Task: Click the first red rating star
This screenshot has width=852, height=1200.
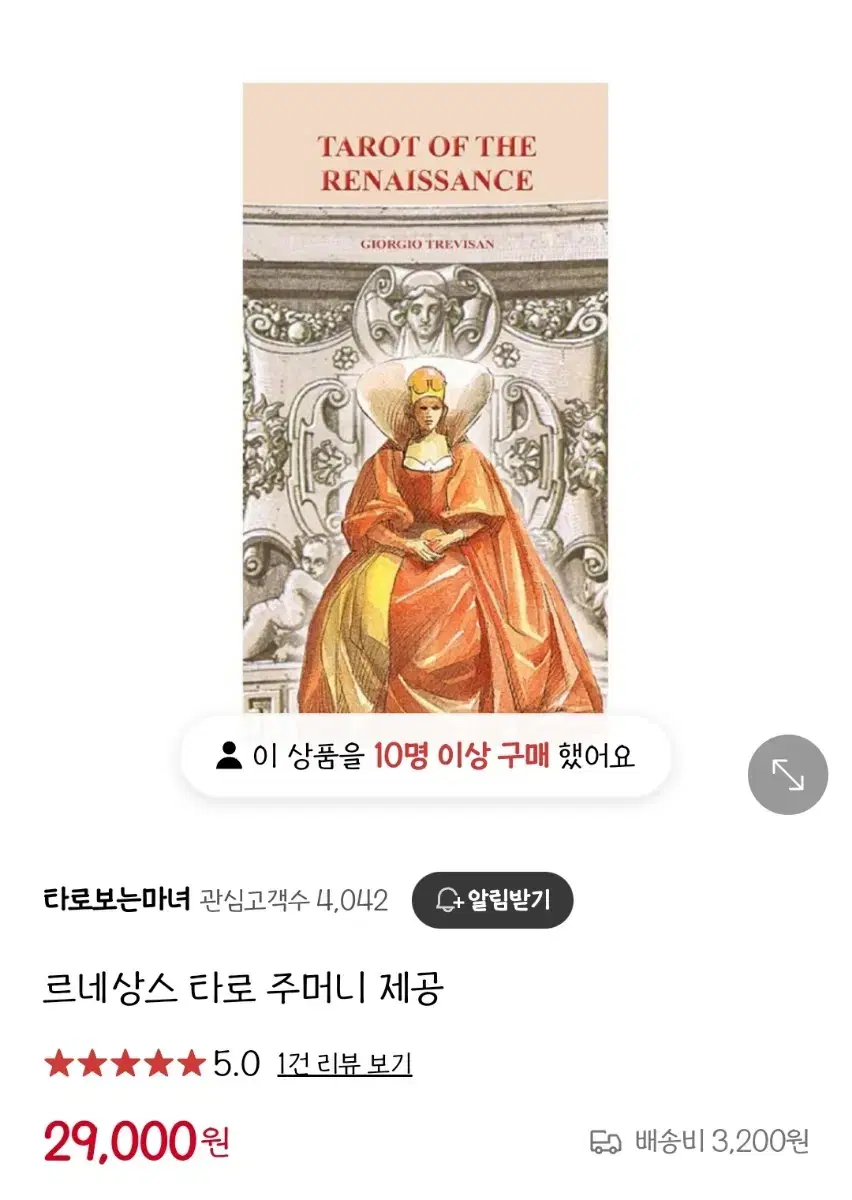Action: [x=59, y=1063]
